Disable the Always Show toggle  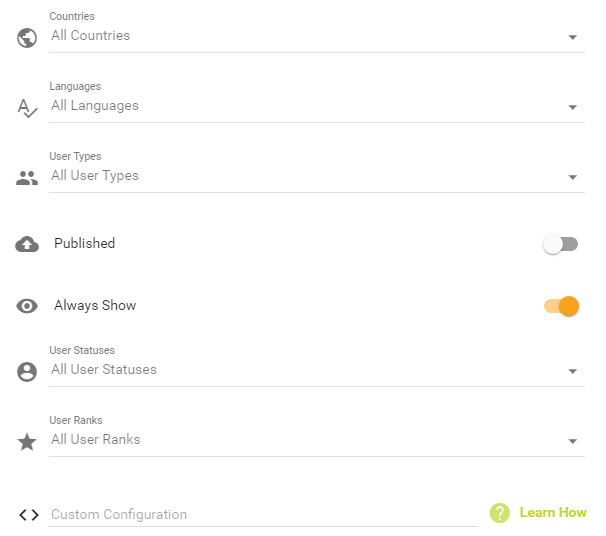pyautogui.click(x=561, y=306)
